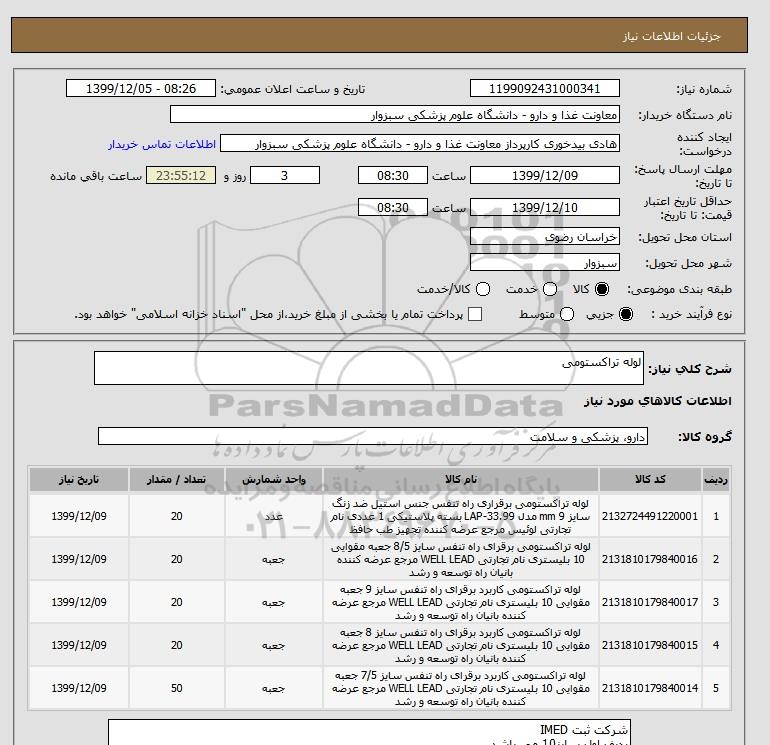Tick the اسناد خزانه اسلامی payment checkbox
Viewport: 770px width, 745px height.
[475, 314]
